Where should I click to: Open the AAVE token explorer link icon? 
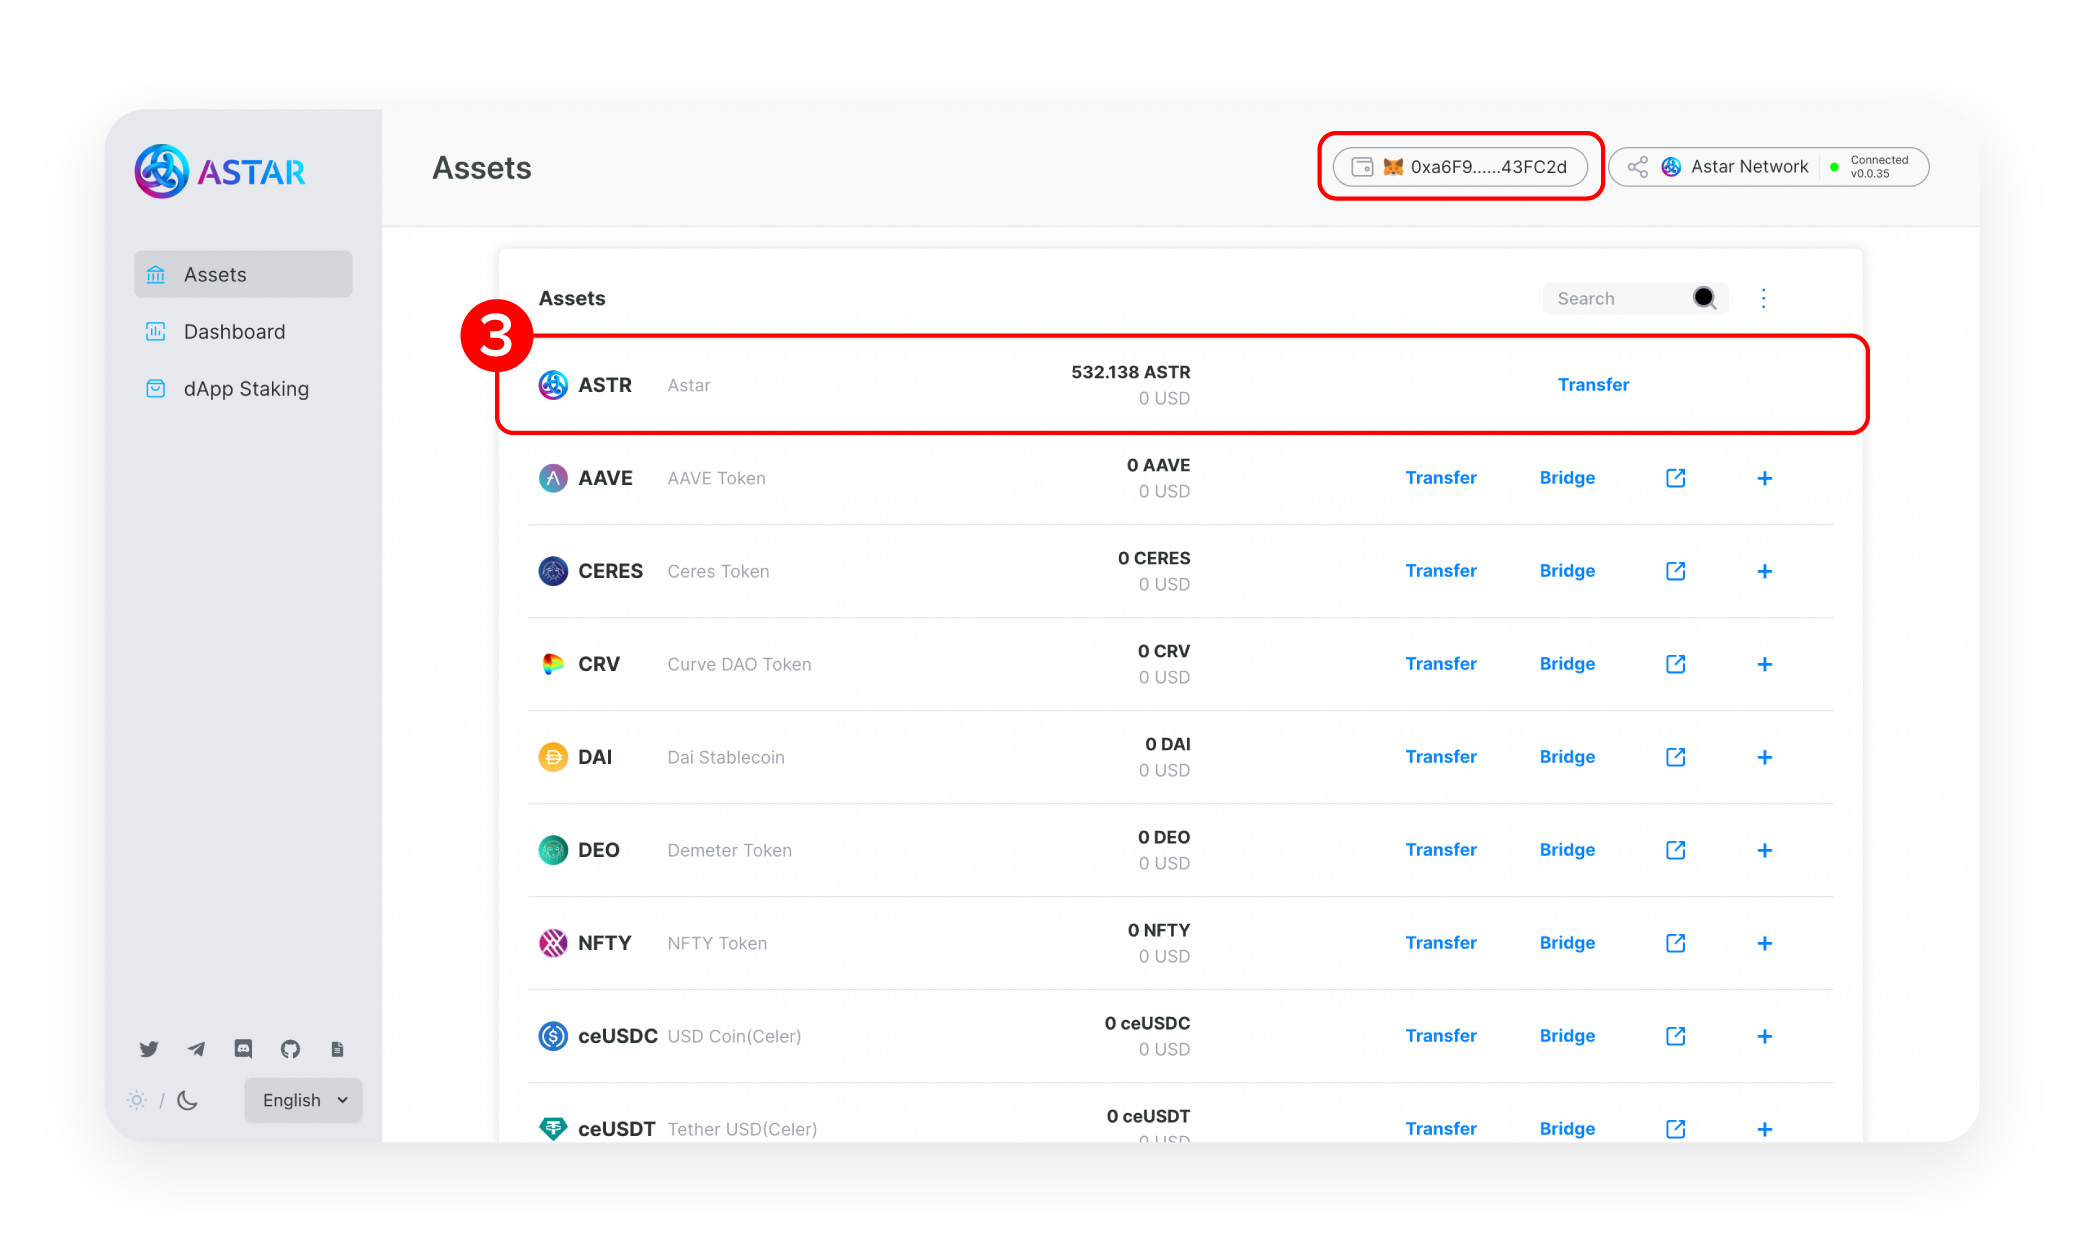[1676, 478]
